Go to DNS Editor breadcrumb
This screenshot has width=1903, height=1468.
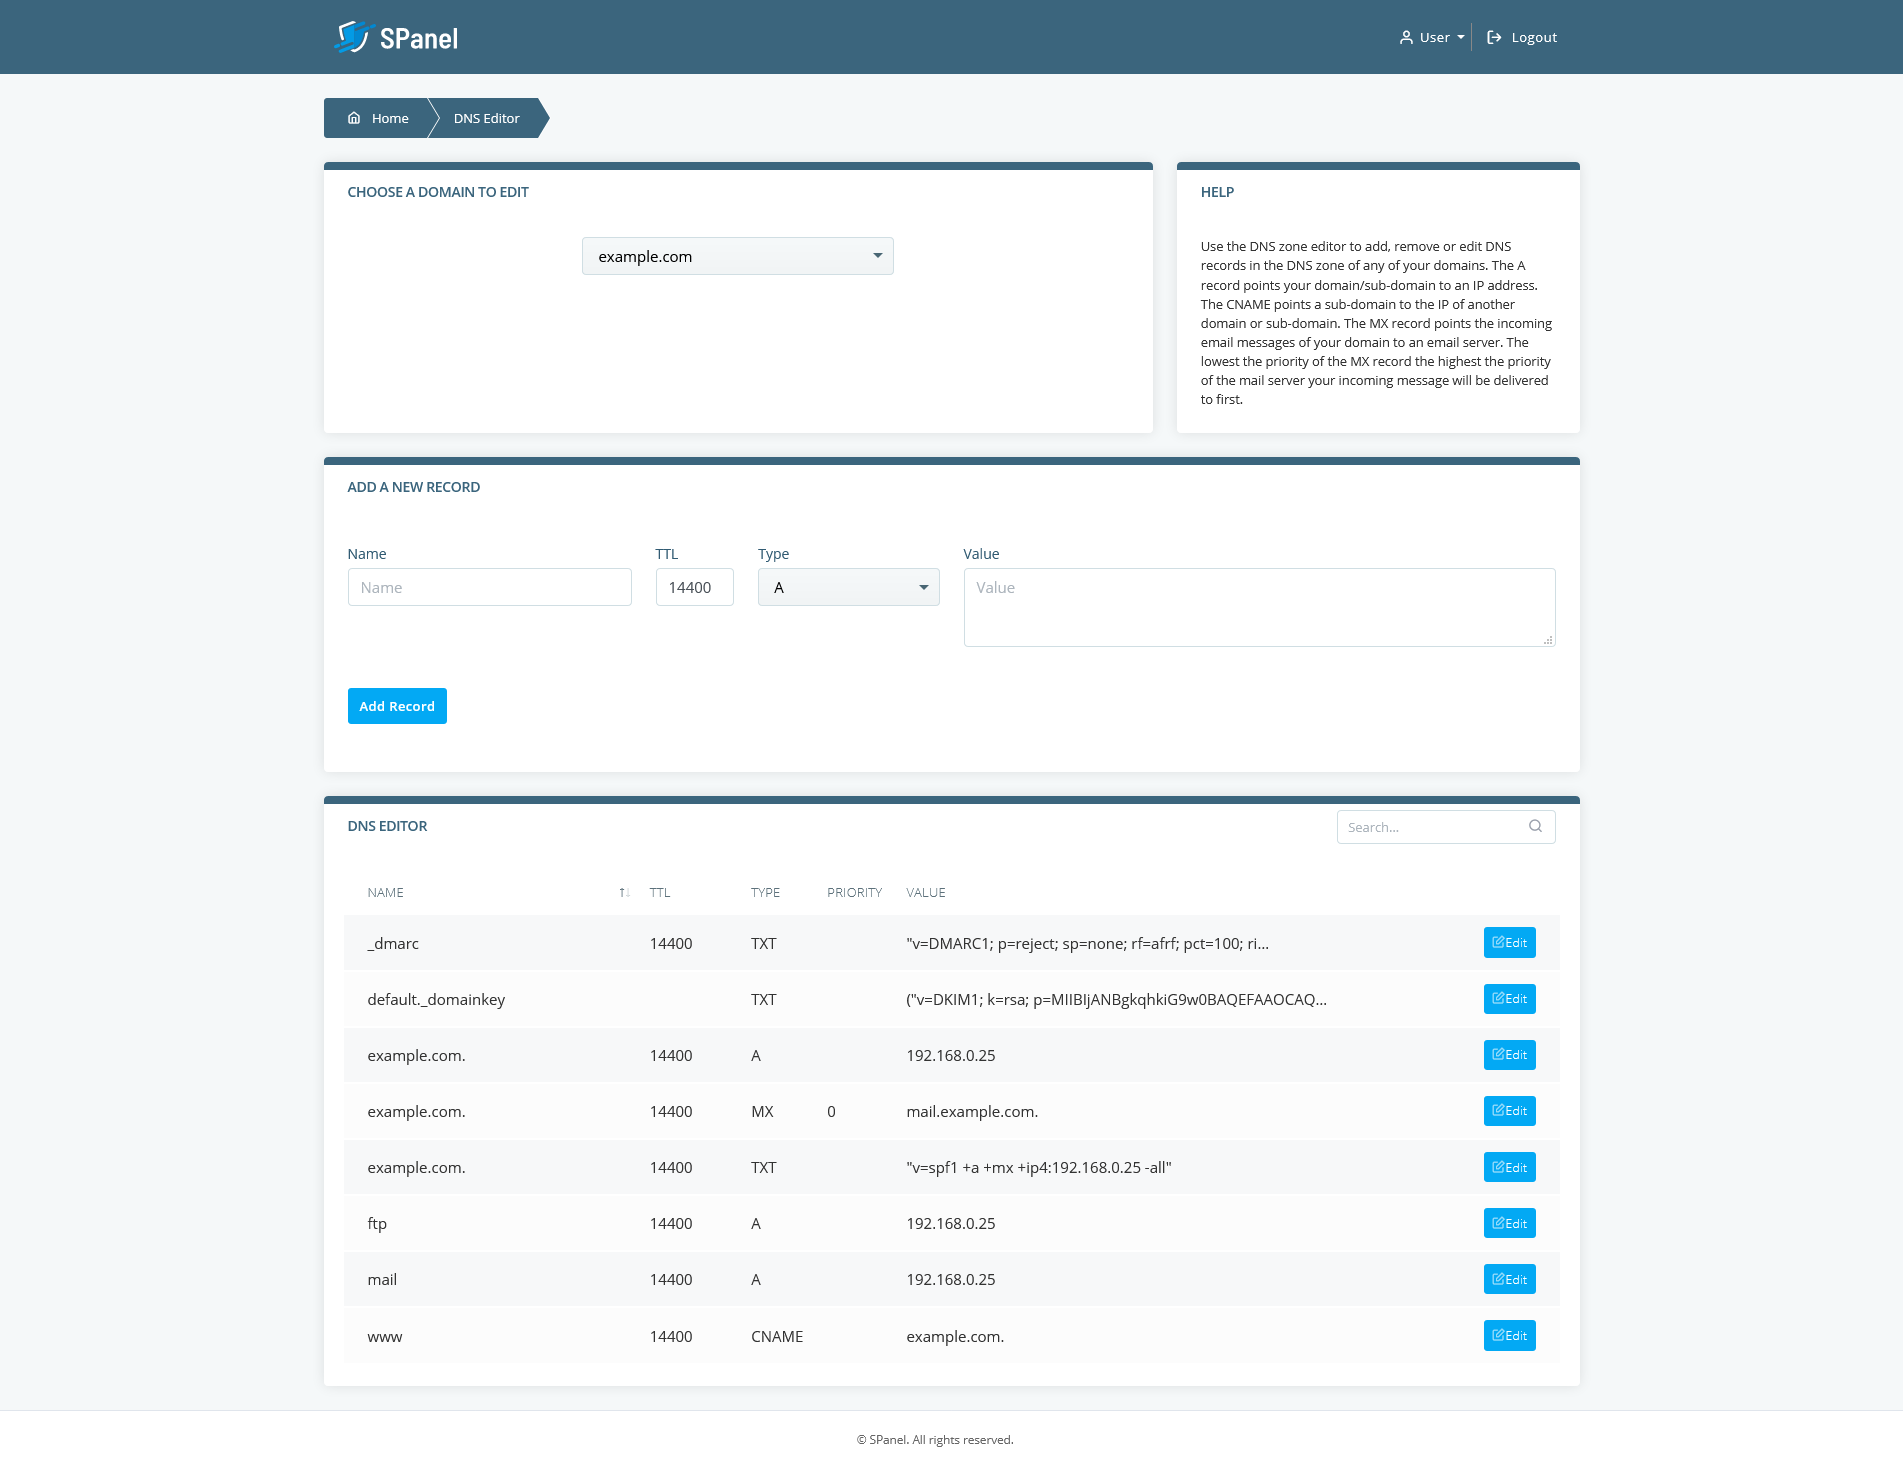(486, 119)
